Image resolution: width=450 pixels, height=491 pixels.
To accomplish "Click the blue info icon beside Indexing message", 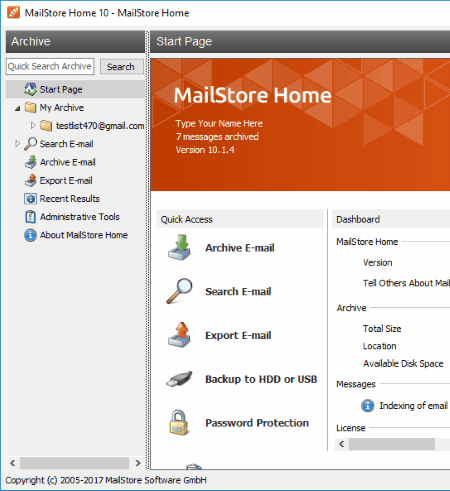I will 367,406.
